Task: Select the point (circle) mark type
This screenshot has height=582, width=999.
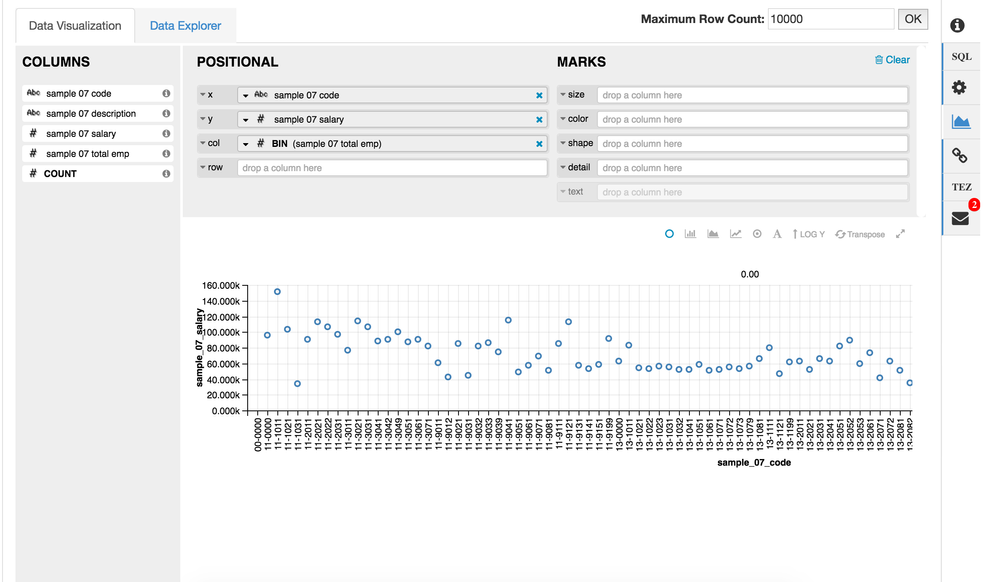Action: (x=669, y=234)
